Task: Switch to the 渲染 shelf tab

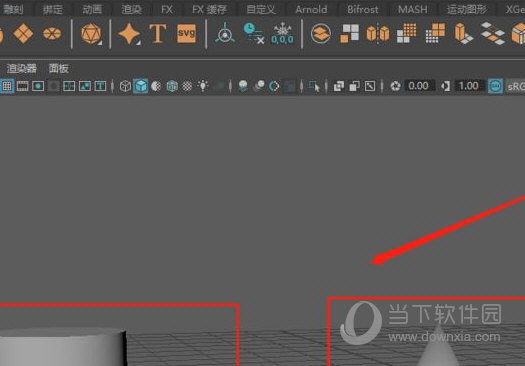Action: click(132, 9)
